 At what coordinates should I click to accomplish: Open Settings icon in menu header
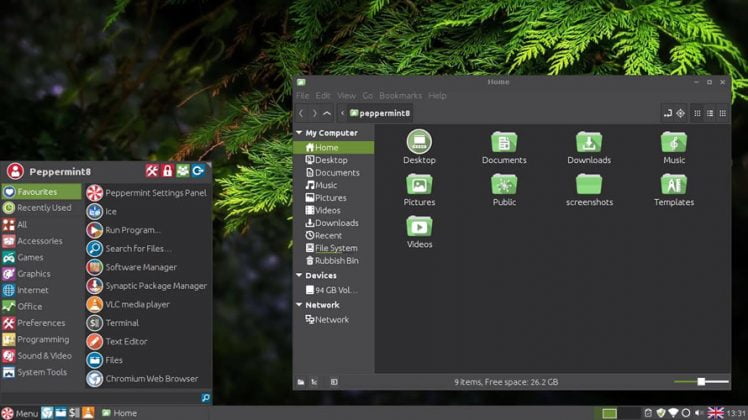tap(152, 171)
